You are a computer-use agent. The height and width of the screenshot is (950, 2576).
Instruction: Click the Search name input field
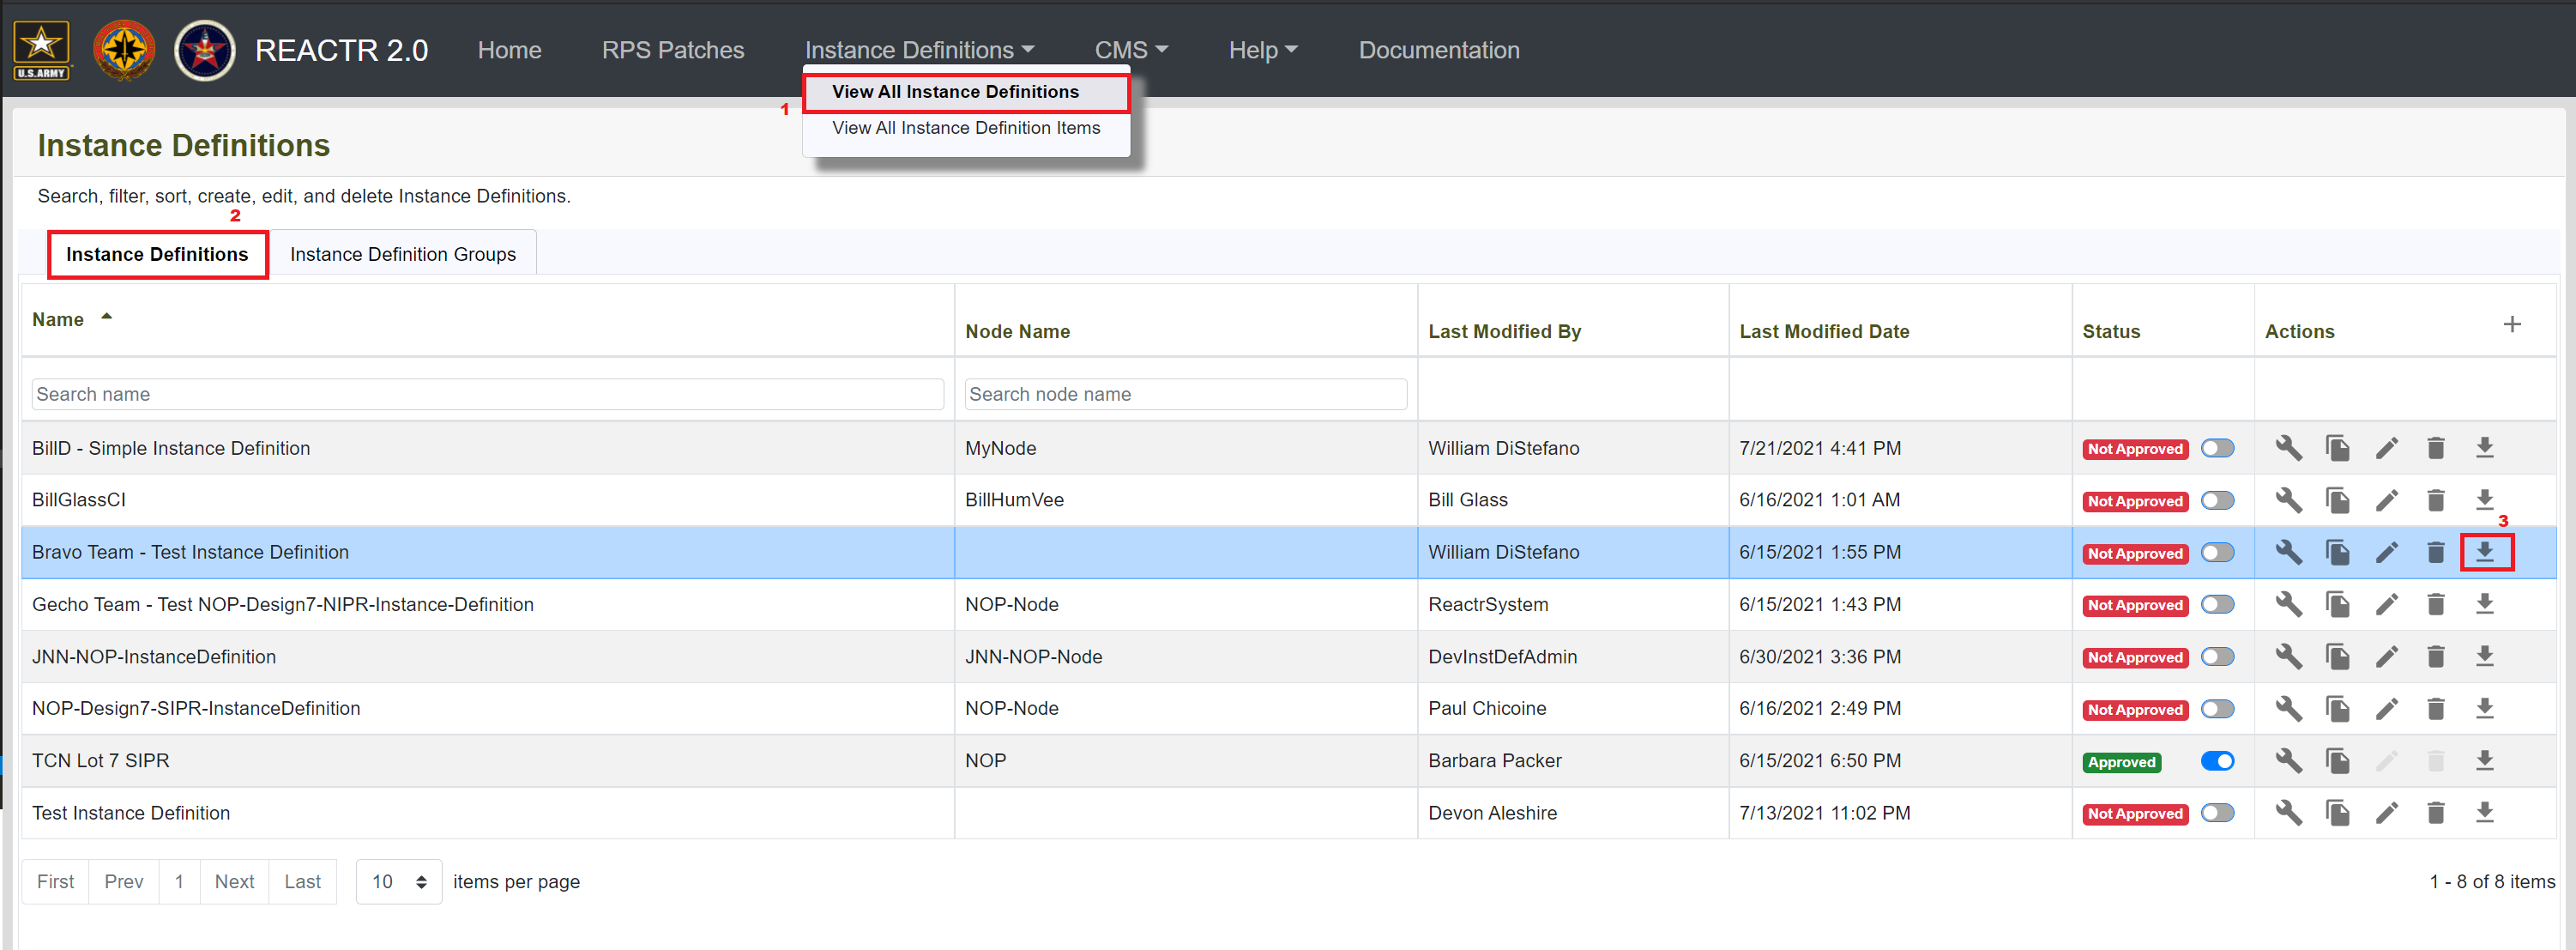click(x=486, y=395)
